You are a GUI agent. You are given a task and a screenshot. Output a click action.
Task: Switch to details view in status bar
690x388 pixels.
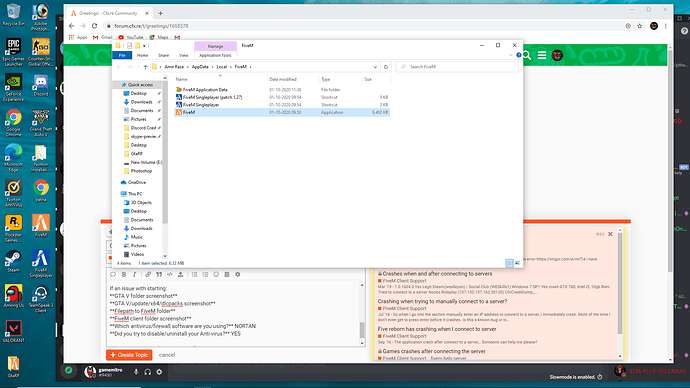[509, 263]
